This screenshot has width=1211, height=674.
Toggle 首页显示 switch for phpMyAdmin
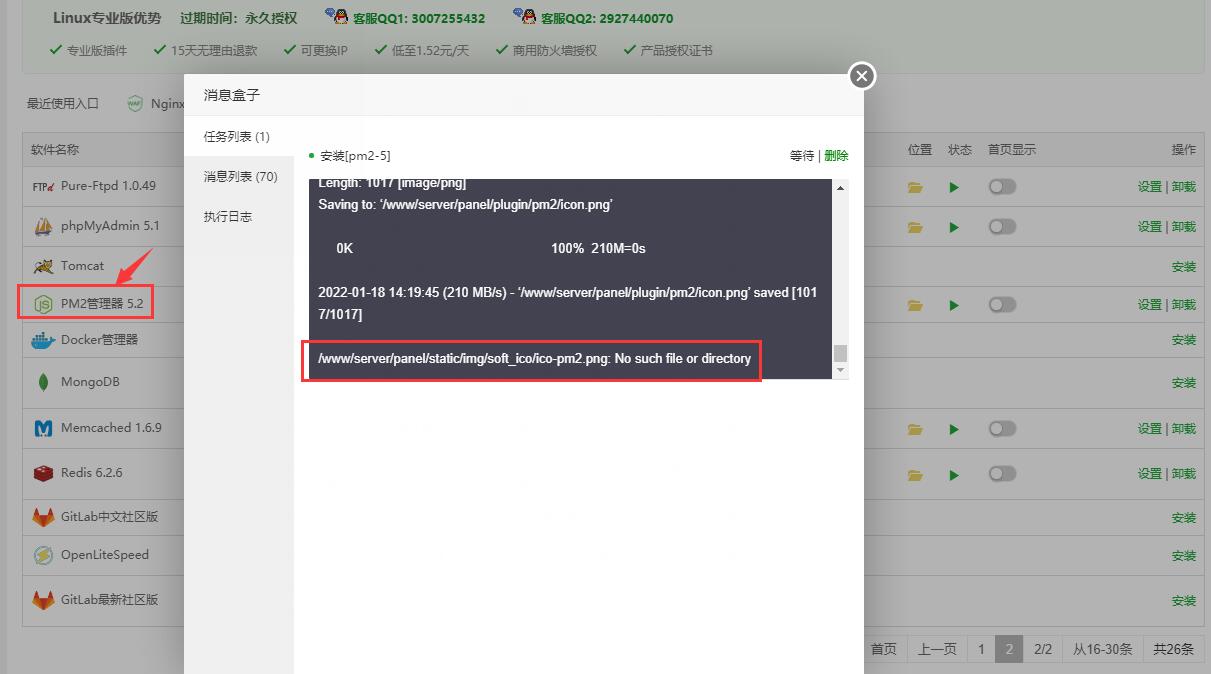coord(1002,226)
